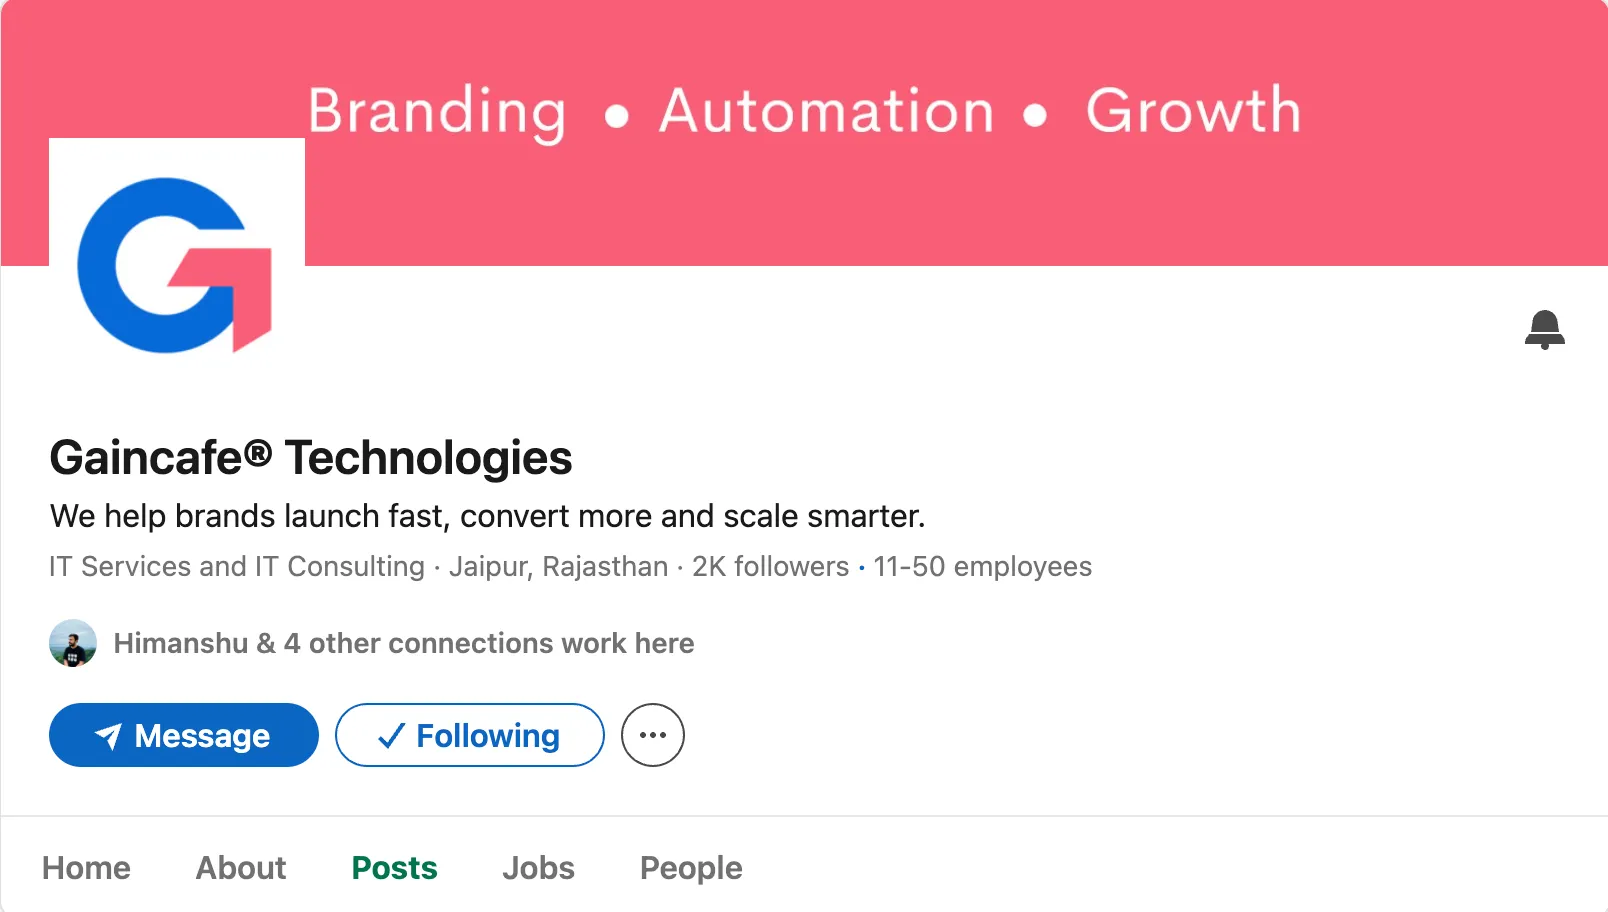The height and width of the screenshot is (912, 1608).
Task: Stay on the active Posts tab
Action: (x=393, y=868)
